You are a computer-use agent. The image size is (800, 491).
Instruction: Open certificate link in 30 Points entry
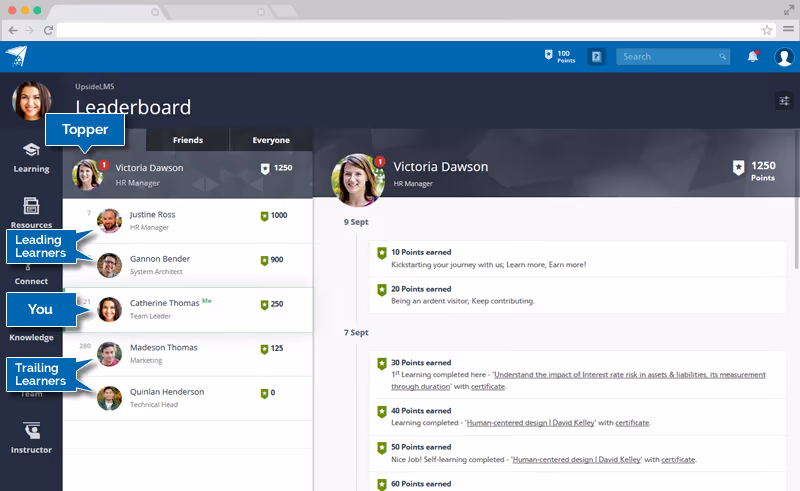pos(488,387)
